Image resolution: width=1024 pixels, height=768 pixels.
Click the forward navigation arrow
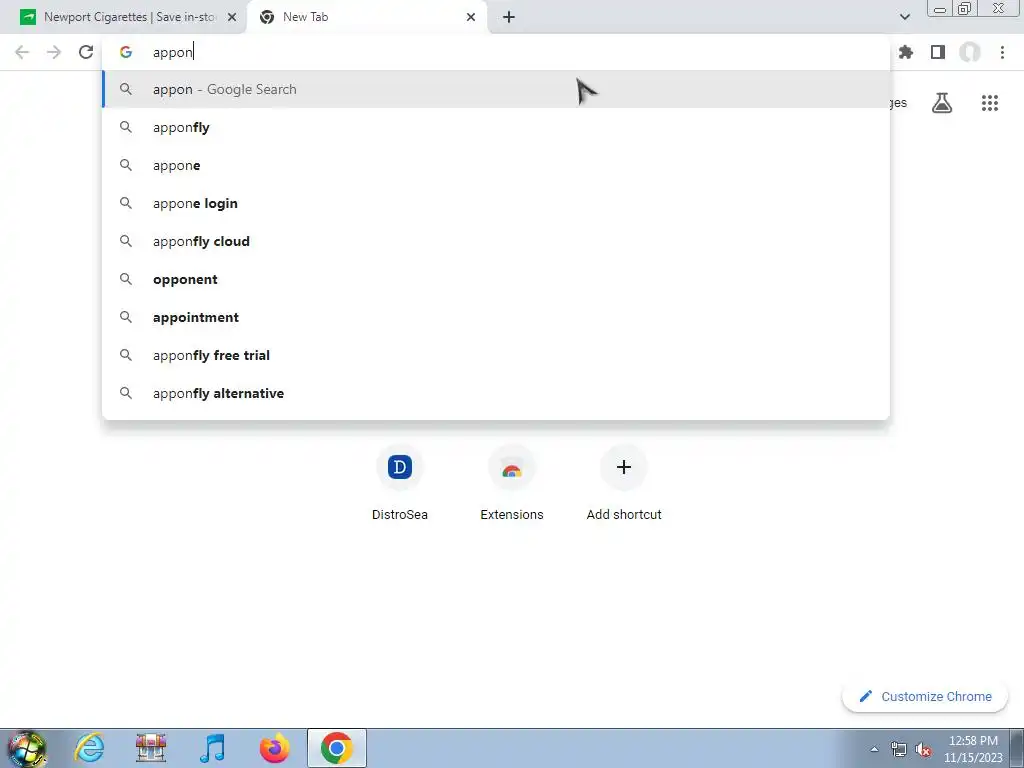pyautogui.click(x=54, y=52)
